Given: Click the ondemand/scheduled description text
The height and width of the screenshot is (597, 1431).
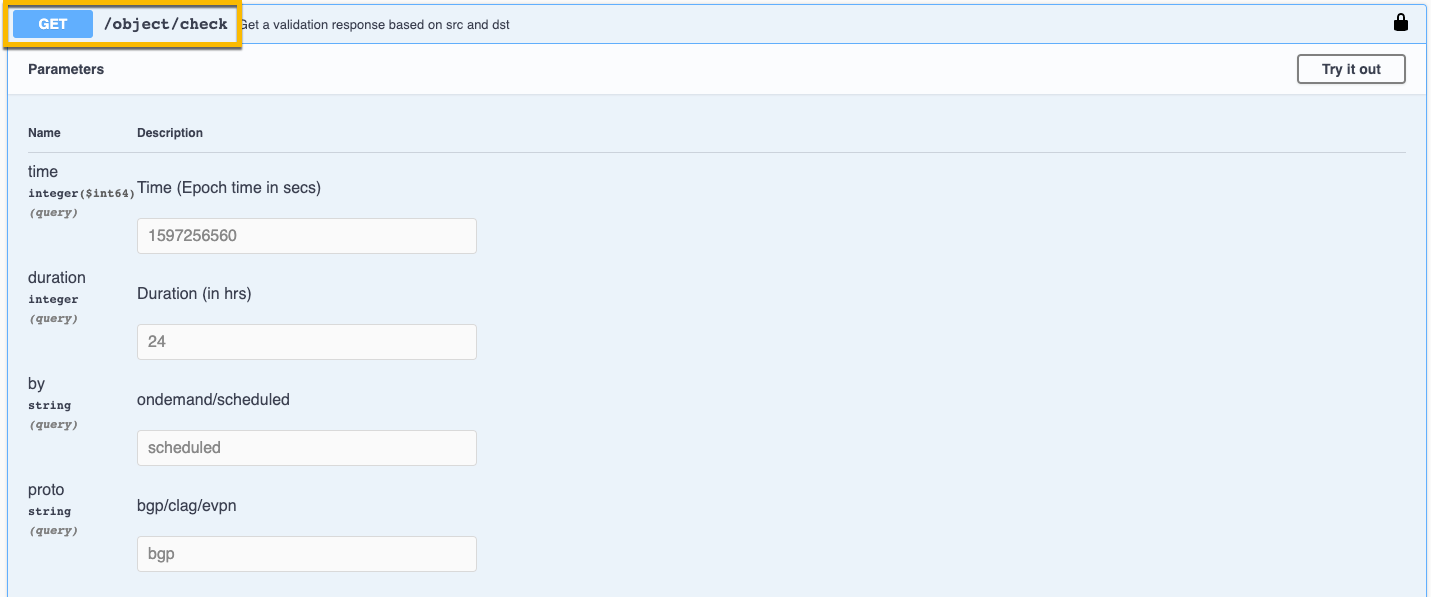Looking at the screenshot, I should click(x=213, y=400).
